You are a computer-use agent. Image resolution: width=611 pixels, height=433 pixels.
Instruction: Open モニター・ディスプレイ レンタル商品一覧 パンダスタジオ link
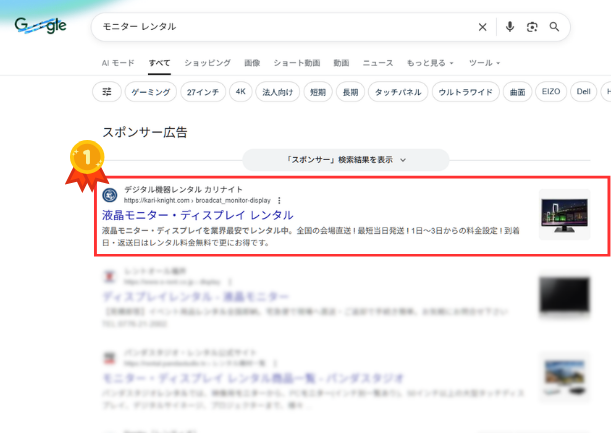pyautogui.click(x=253, y=378)
